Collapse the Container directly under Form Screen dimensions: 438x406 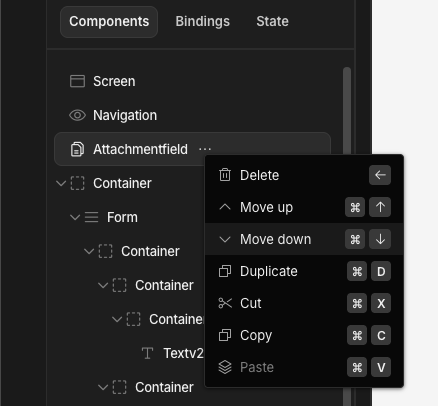[89, 251]
